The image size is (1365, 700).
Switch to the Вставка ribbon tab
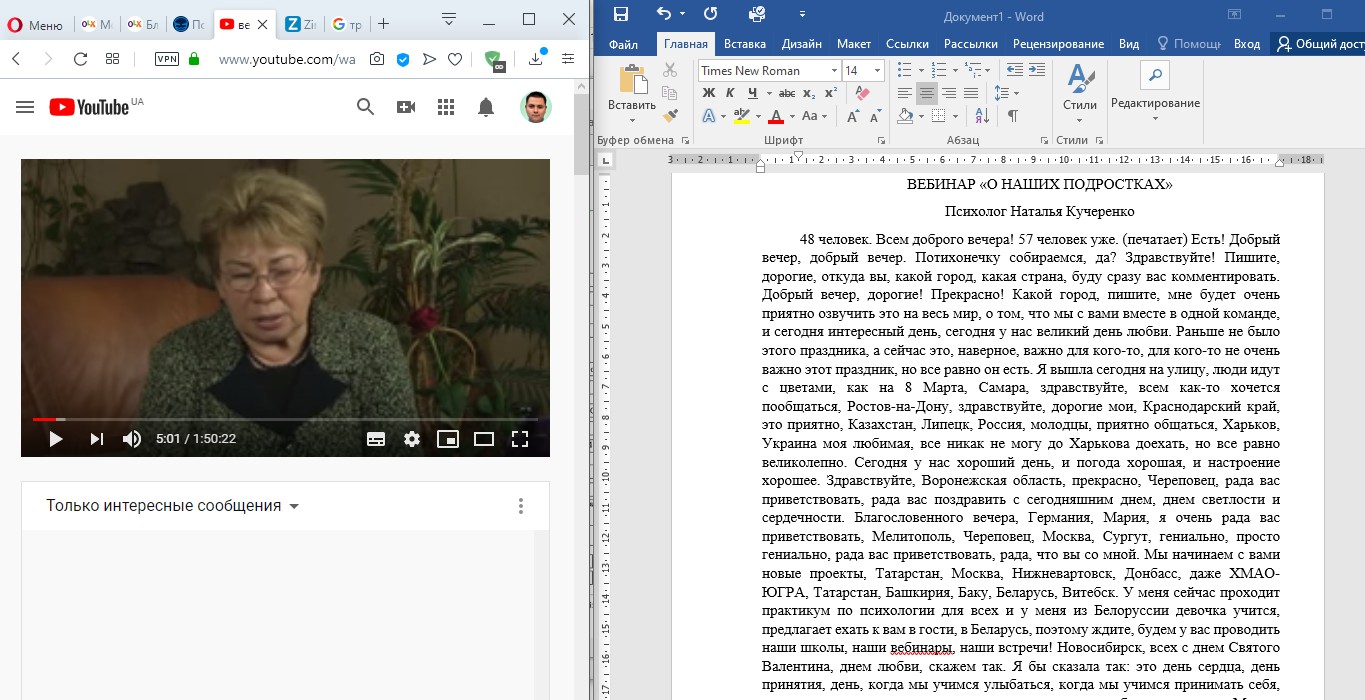745,44
